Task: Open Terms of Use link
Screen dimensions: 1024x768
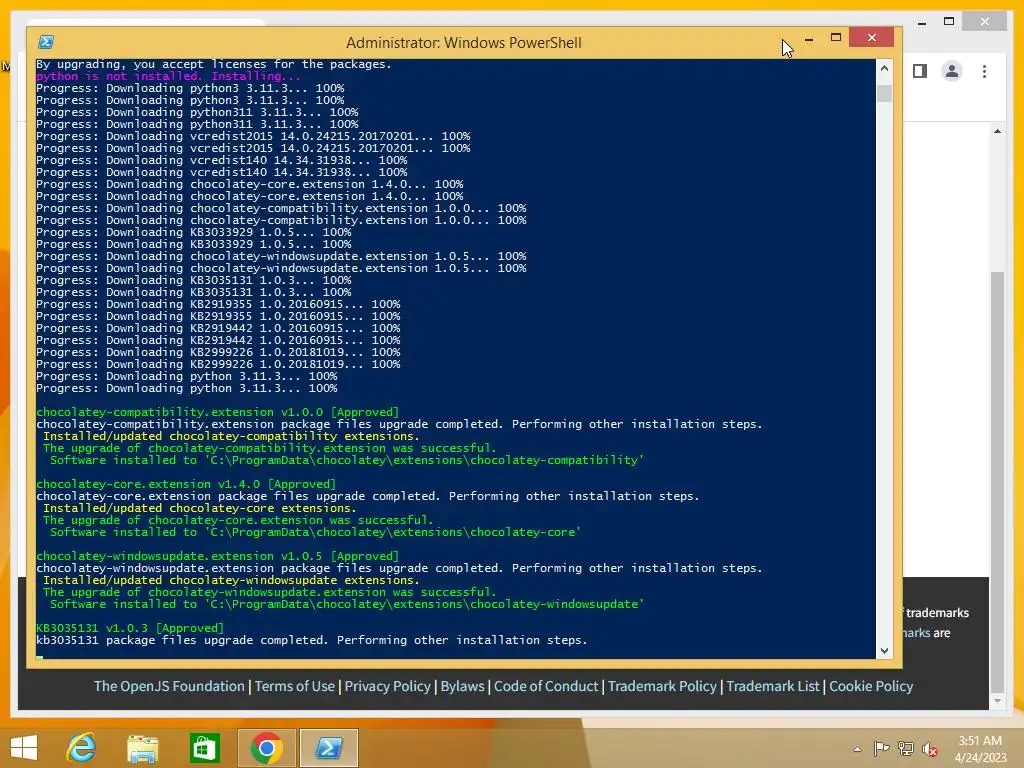Action: tap(295, 686)
